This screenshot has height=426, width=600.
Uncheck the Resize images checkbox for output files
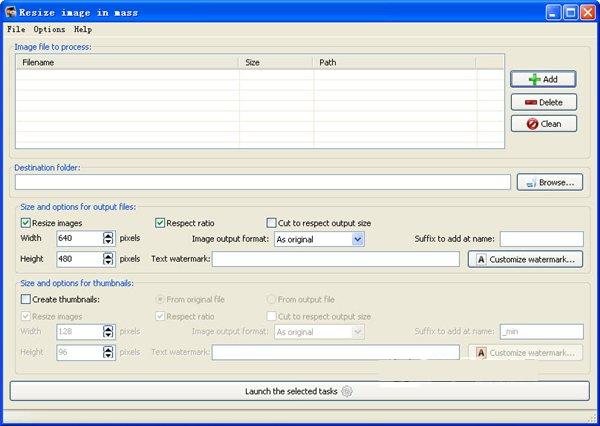coord(26,223)
